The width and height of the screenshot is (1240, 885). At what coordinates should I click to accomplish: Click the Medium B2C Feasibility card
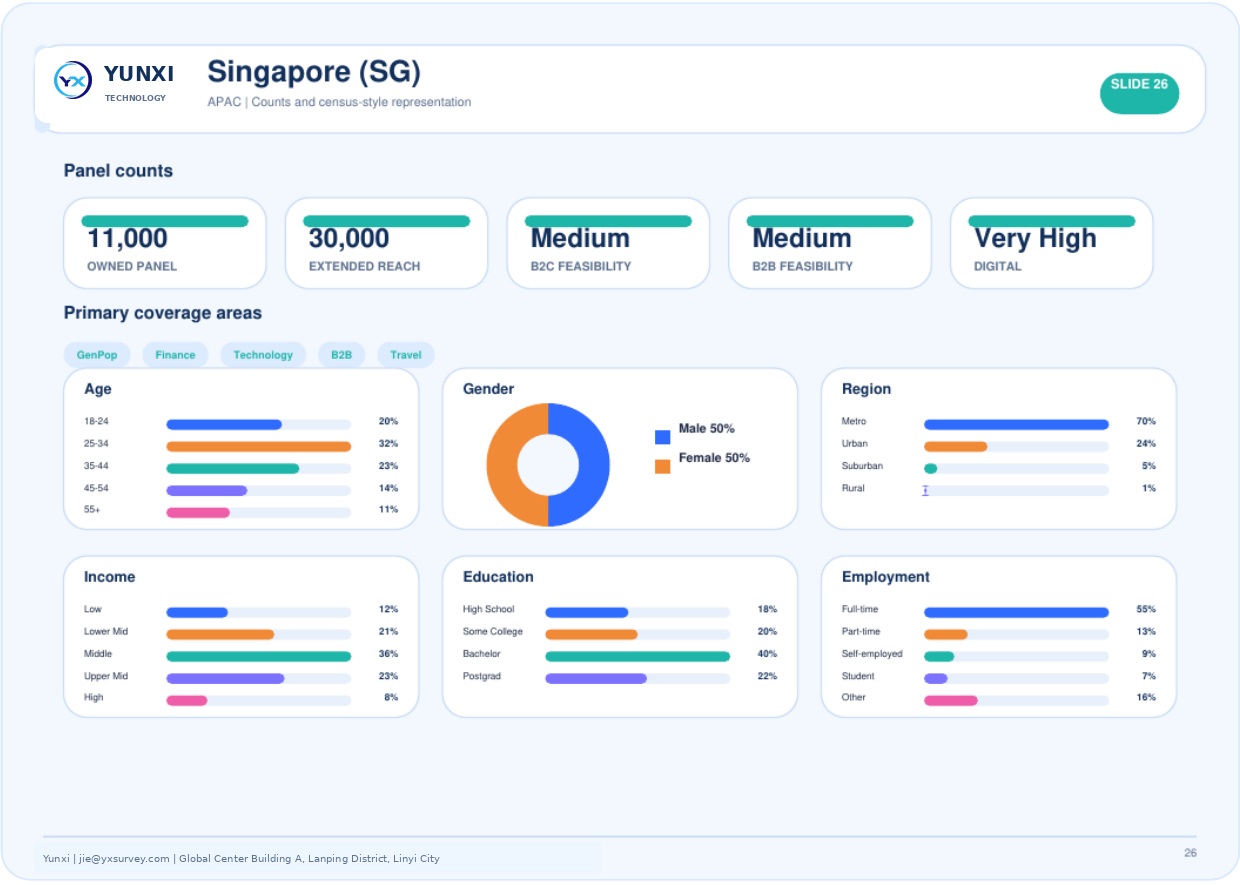coord(608,243)
